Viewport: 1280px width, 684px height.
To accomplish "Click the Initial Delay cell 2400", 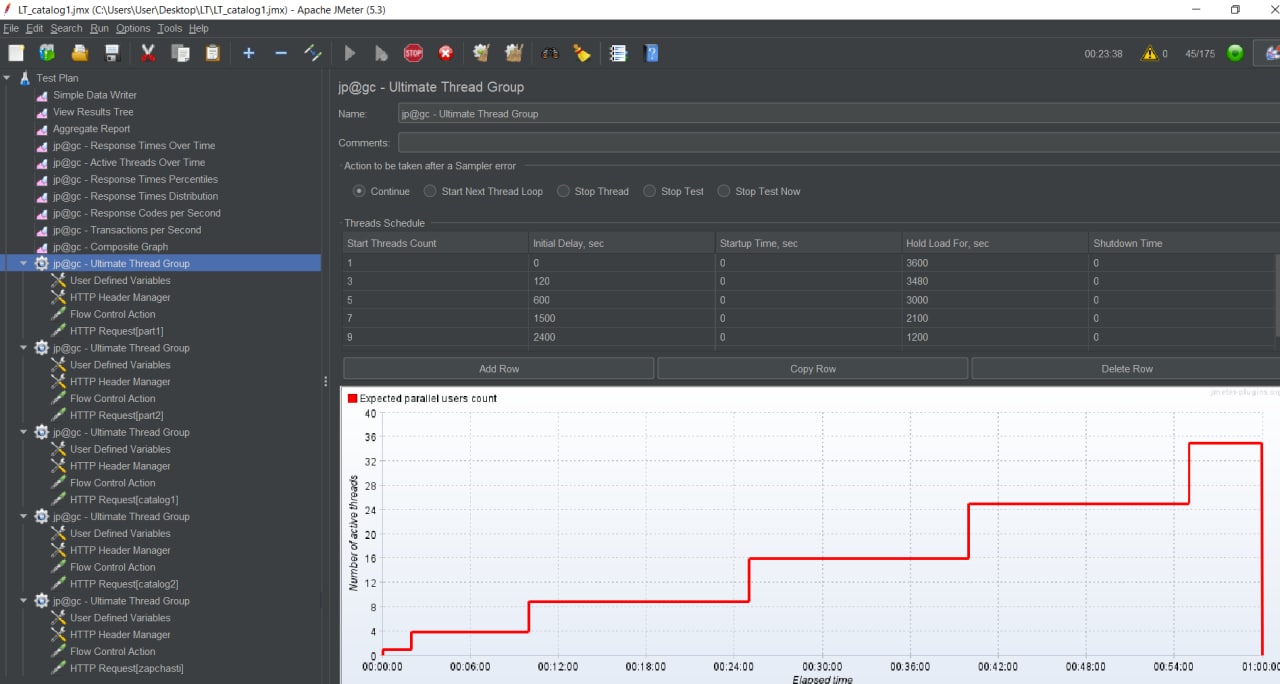I will click(x=622, y=337).
